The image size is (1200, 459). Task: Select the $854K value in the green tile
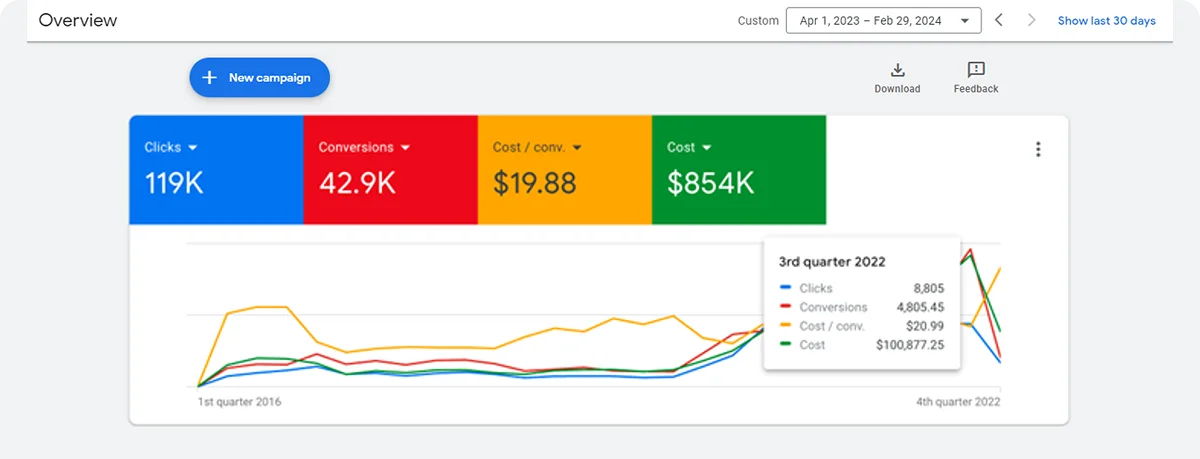(x=710, y=184)
